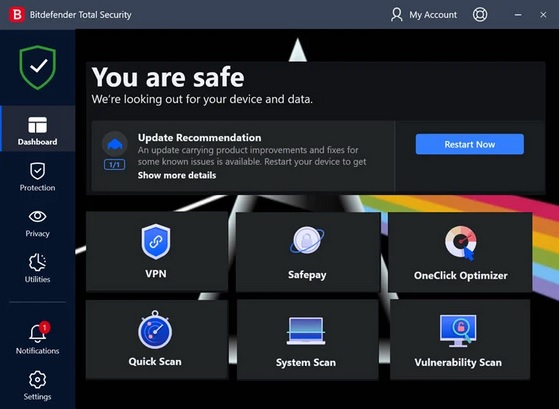Open My Account
The image size is (559, 409).
(424, 15)
